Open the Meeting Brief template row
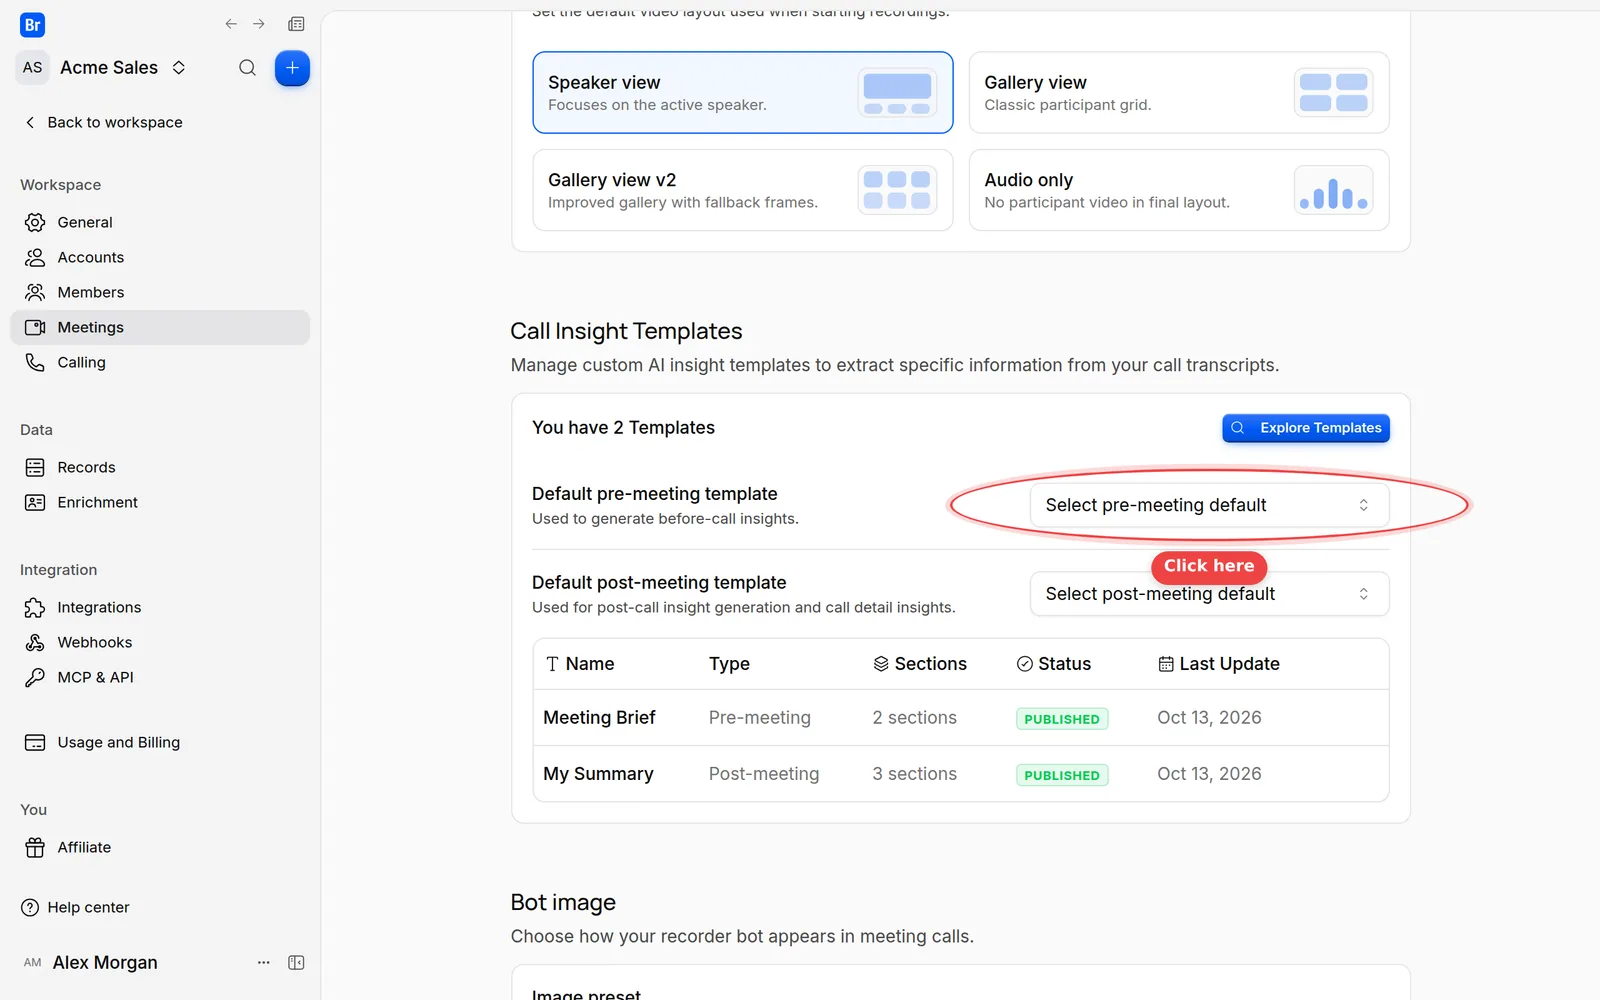1600x1000 pixels. pos(961,718)
